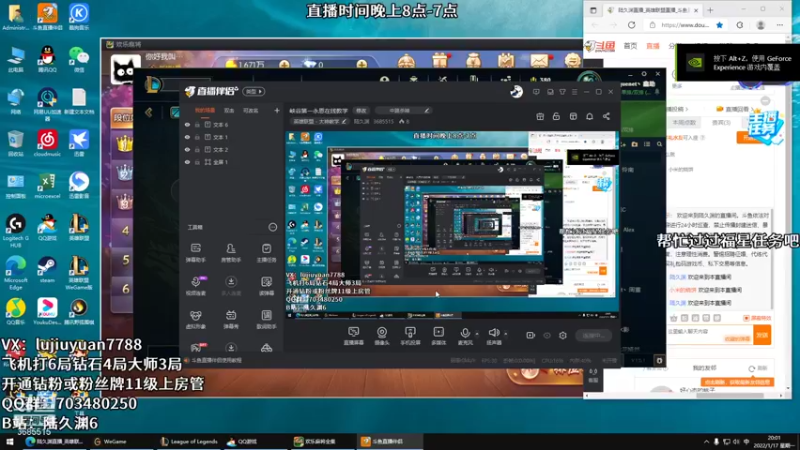This screenshot has height=450, width=800.
Task: Click the 扬声器 speaker icon
Action: 493,333
